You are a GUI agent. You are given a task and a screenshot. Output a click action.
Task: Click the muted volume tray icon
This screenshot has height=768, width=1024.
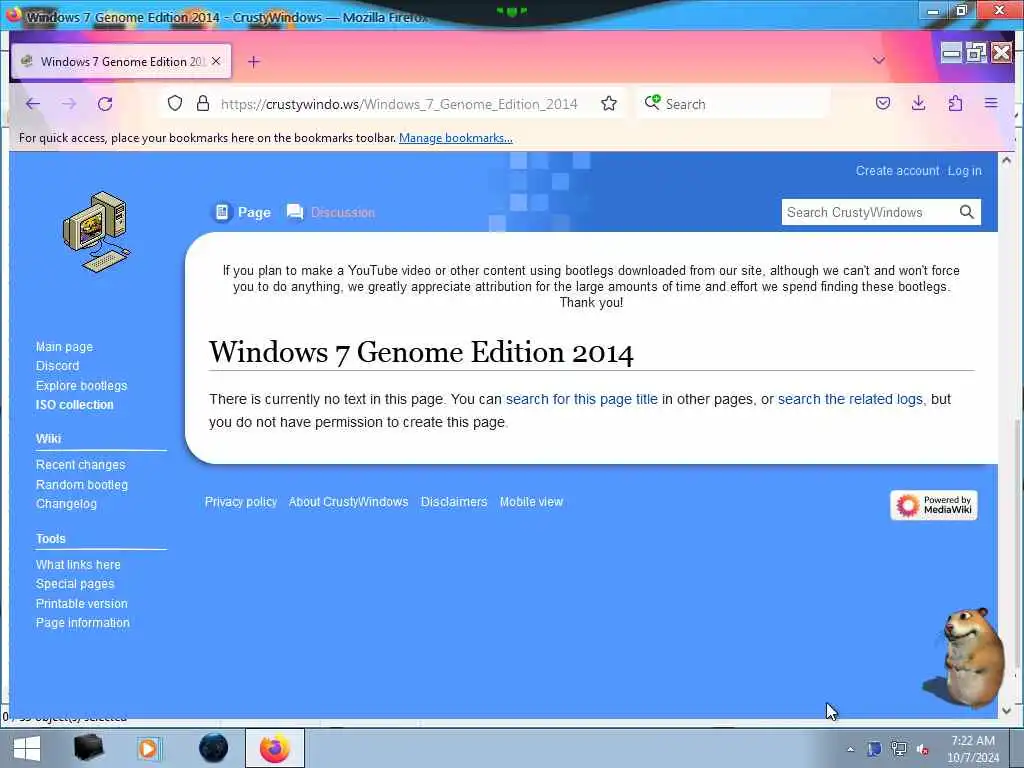tap(923, 749)
